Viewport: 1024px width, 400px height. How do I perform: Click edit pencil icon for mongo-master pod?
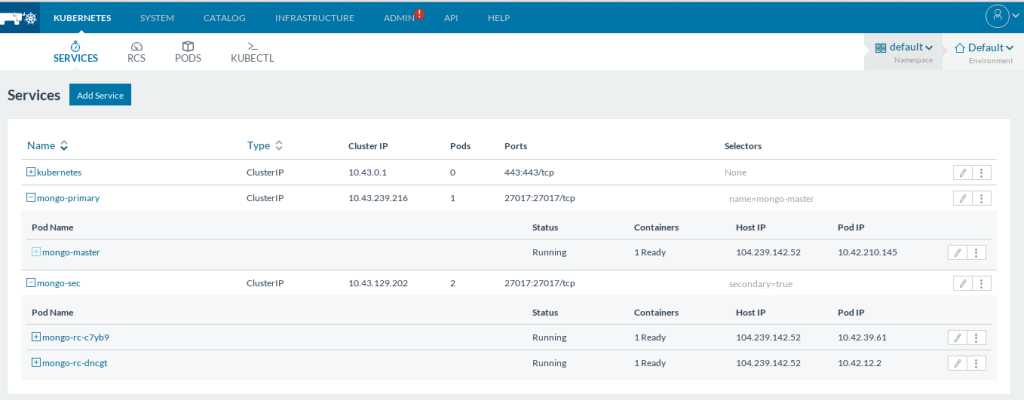[x=957, y=253]
